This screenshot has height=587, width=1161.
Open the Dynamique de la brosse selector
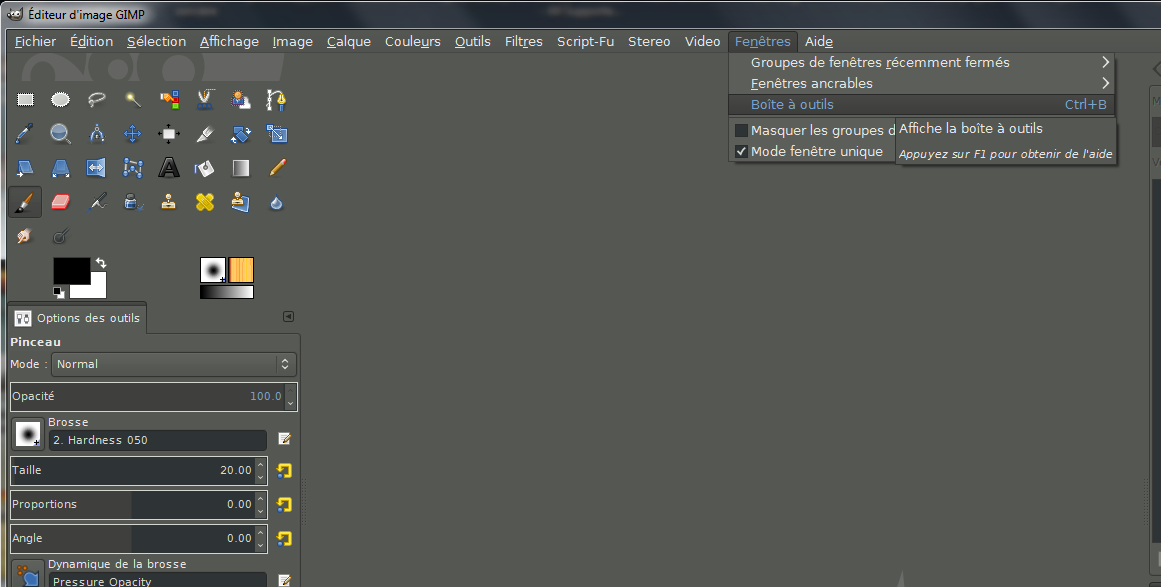[x=28, y=575]
